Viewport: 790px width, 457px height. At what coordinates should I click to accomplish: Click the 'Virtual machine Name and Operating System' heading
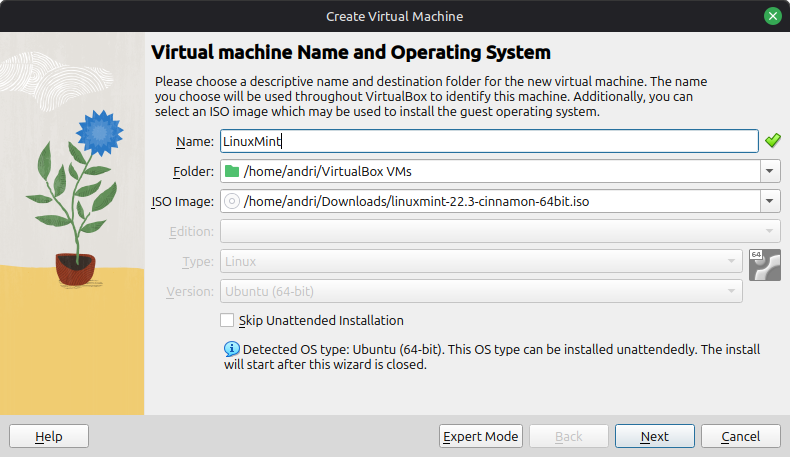click(351, 52)
